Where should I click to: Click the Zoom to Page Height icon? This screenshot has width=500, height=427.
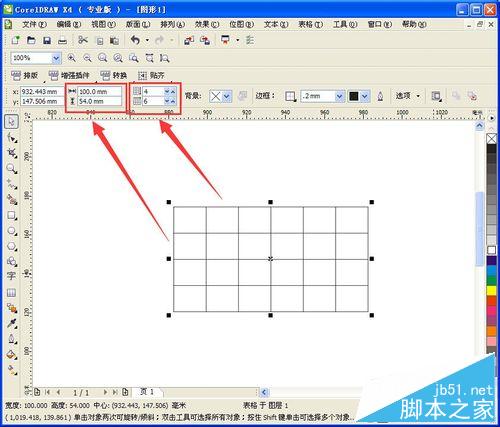point(164,58)
